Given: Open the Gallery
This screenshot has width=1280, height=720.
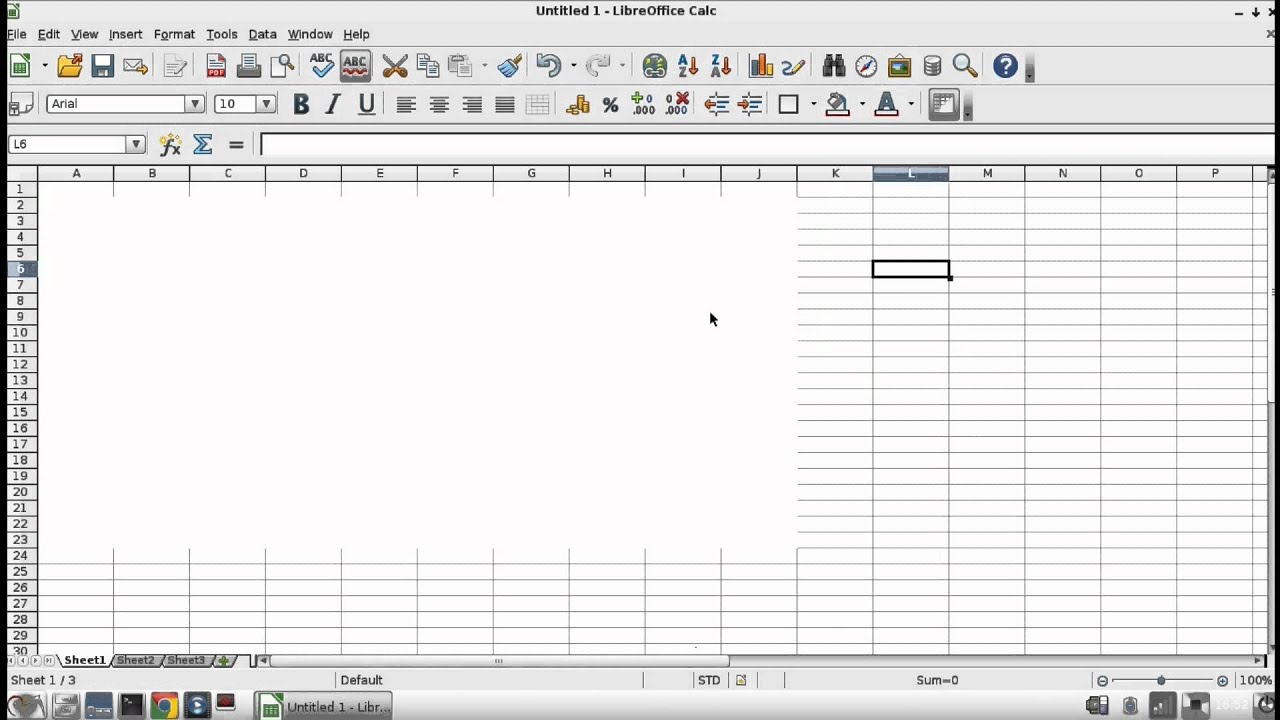Looking at the screenshot, I should (899, 66).
